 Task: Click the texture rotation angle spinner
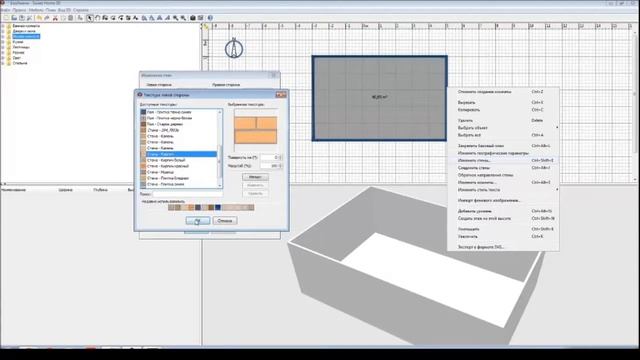pos(272,157)
